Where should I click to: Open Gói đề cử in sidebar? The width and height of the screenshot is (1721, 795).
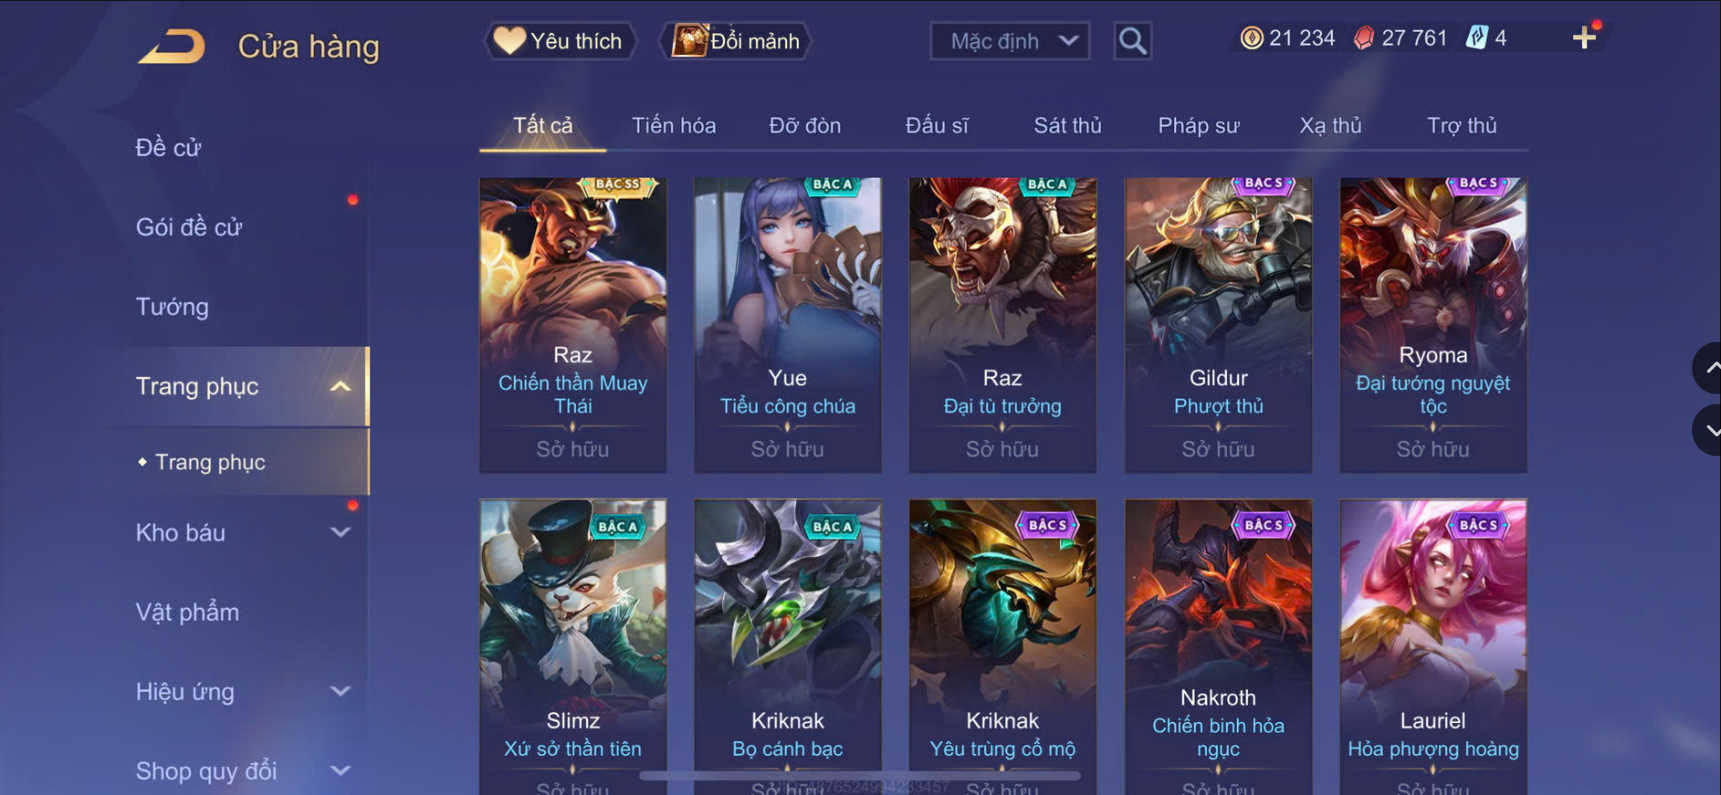coord(189,227)
